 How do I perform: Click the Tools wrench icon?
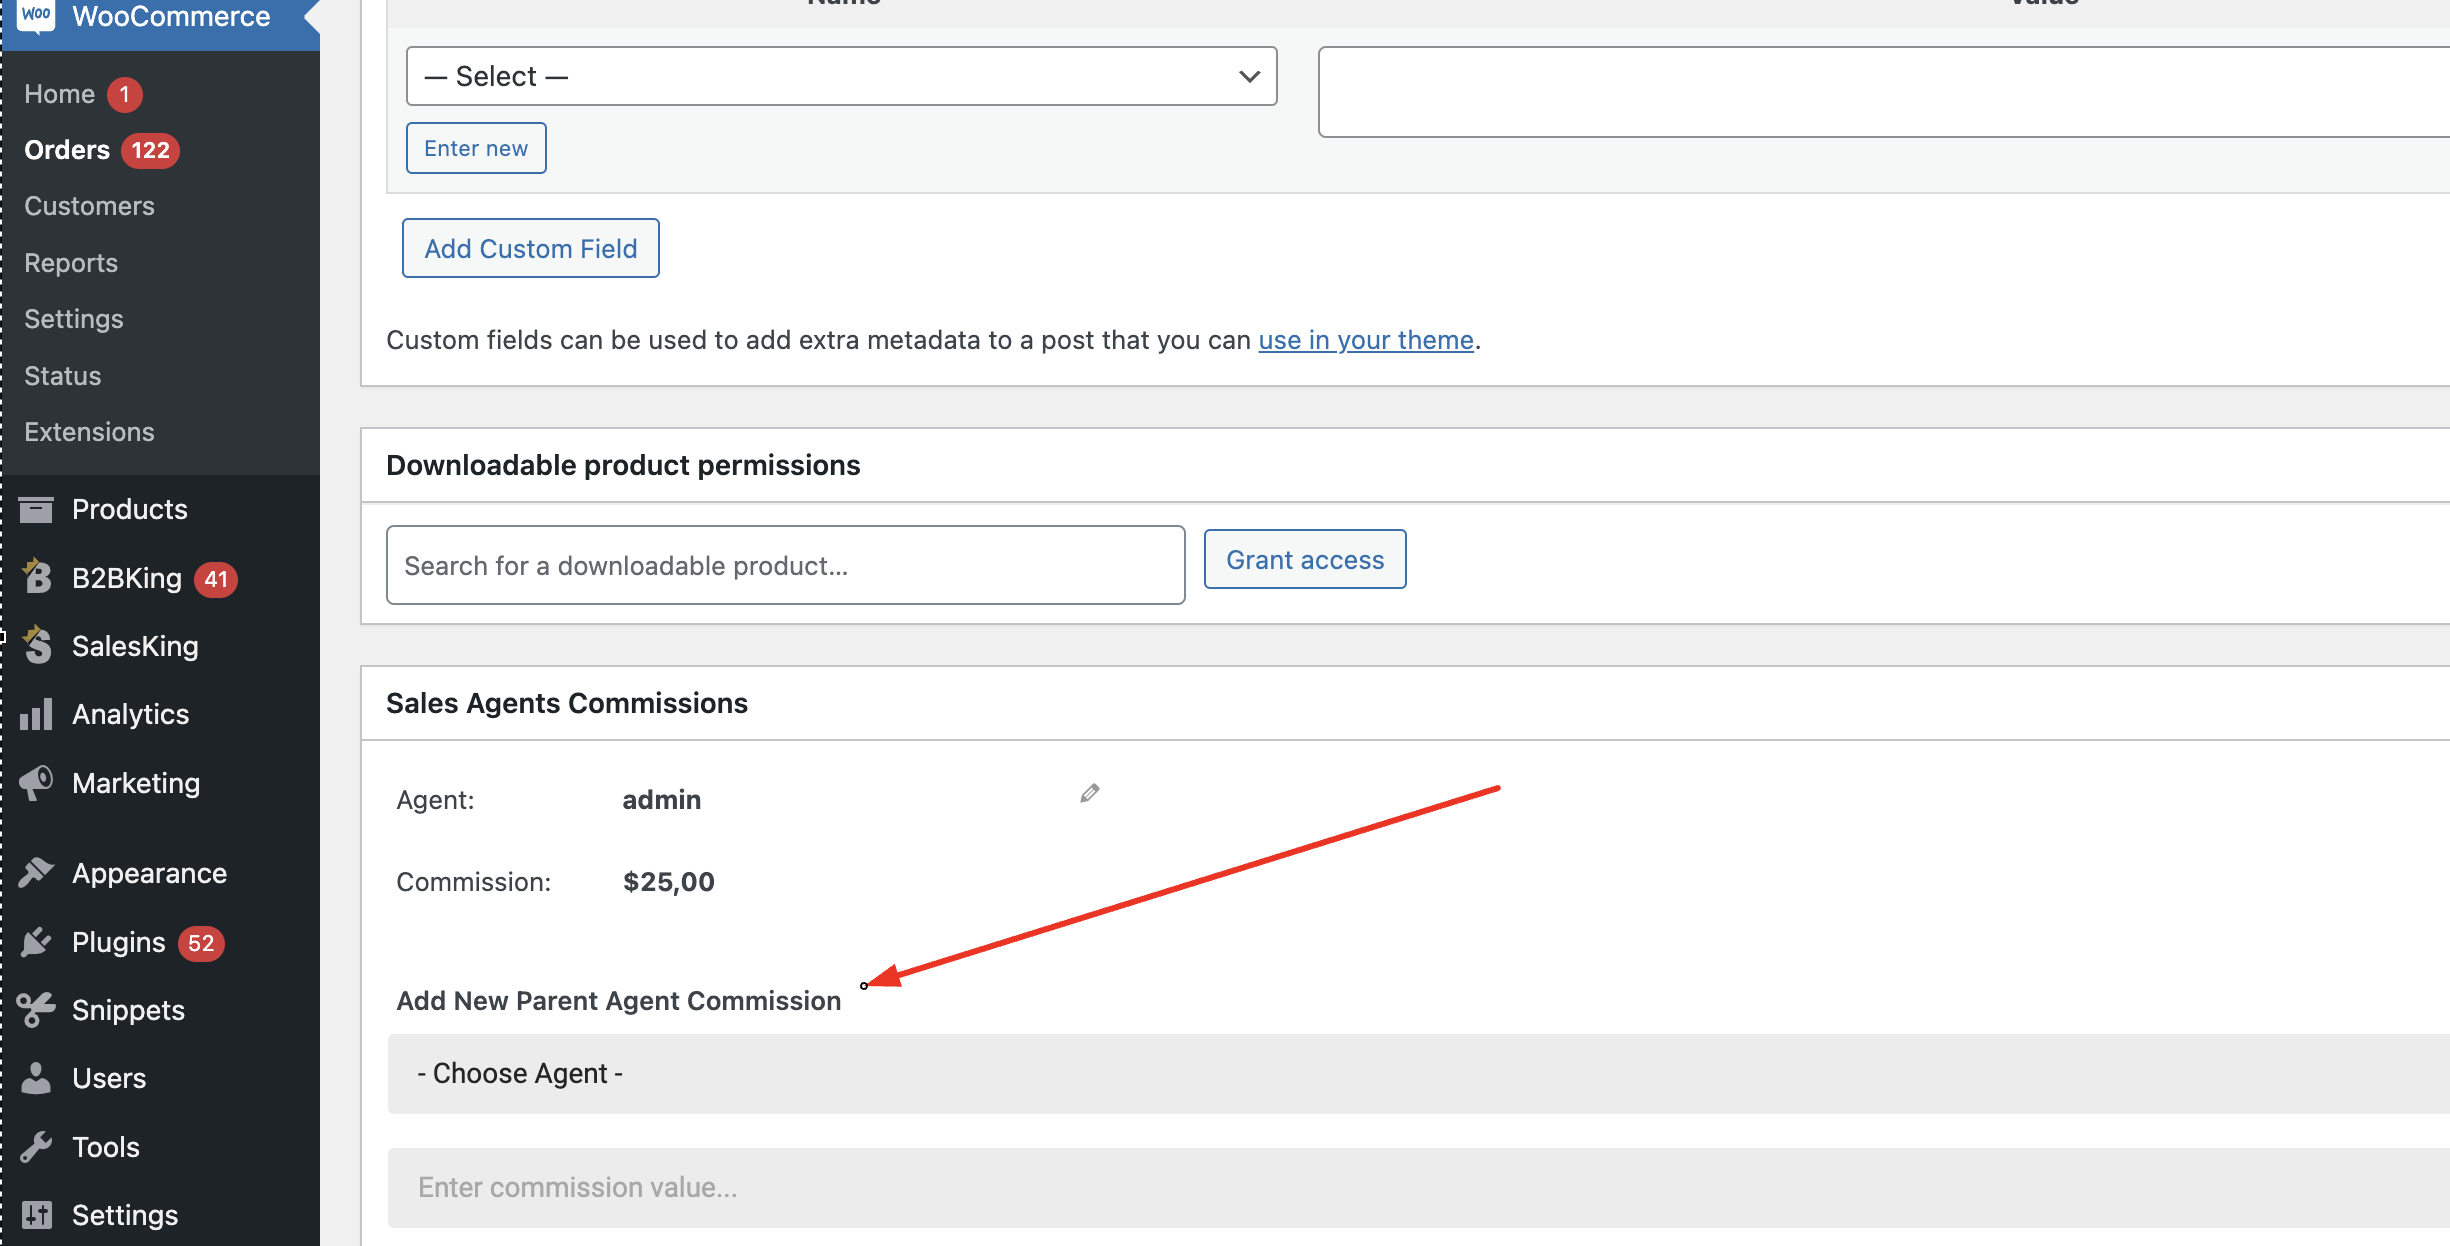pyautogui.click(x=36, y=1146)
